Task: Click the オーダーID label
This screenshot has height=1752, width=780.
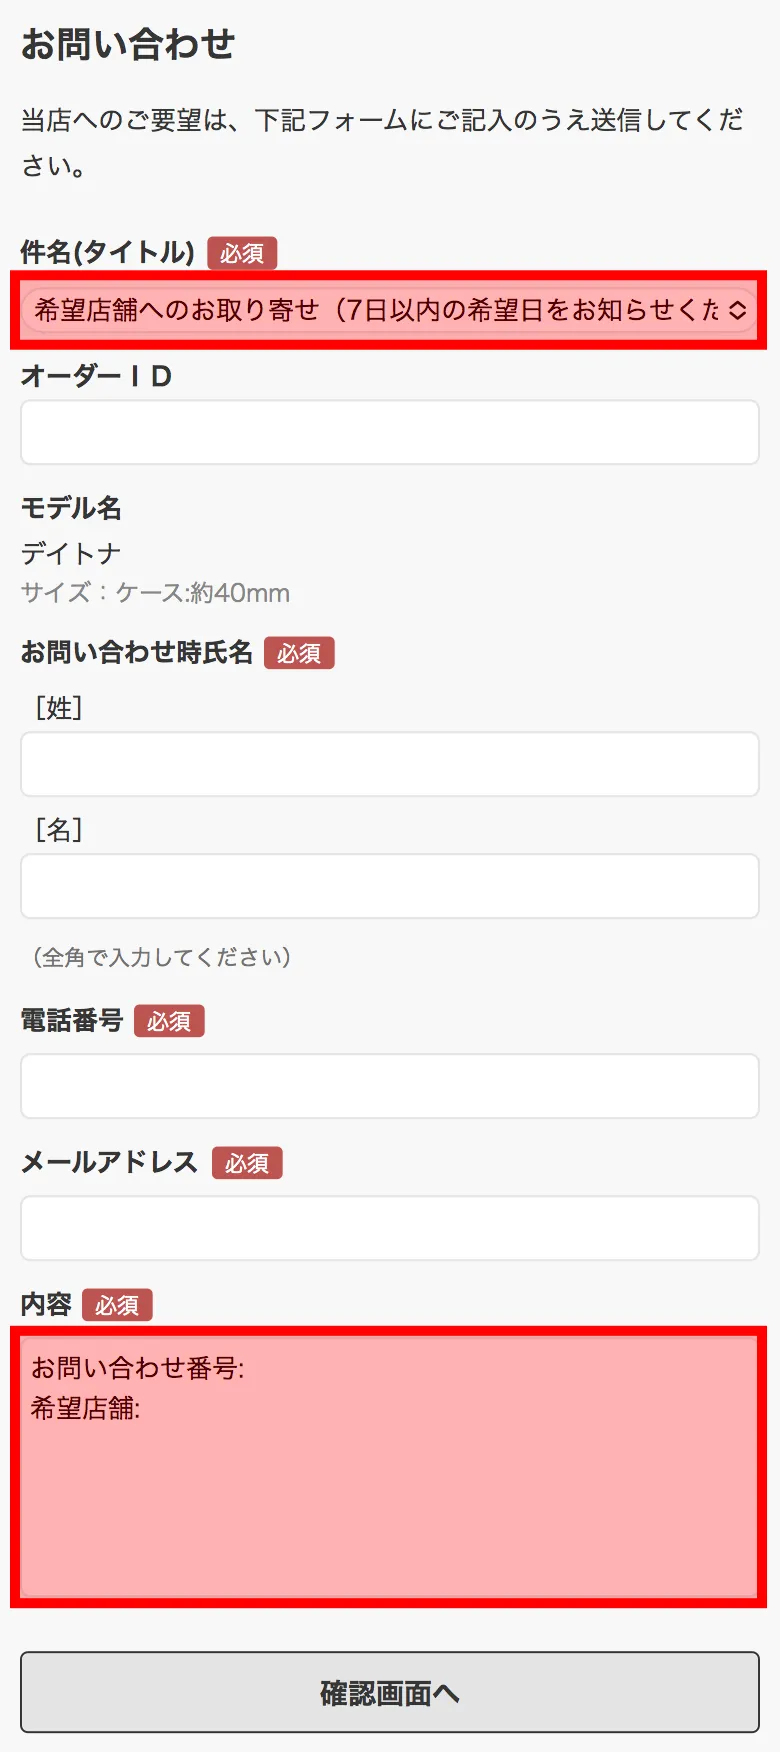Action: click(x=97, y=377)
